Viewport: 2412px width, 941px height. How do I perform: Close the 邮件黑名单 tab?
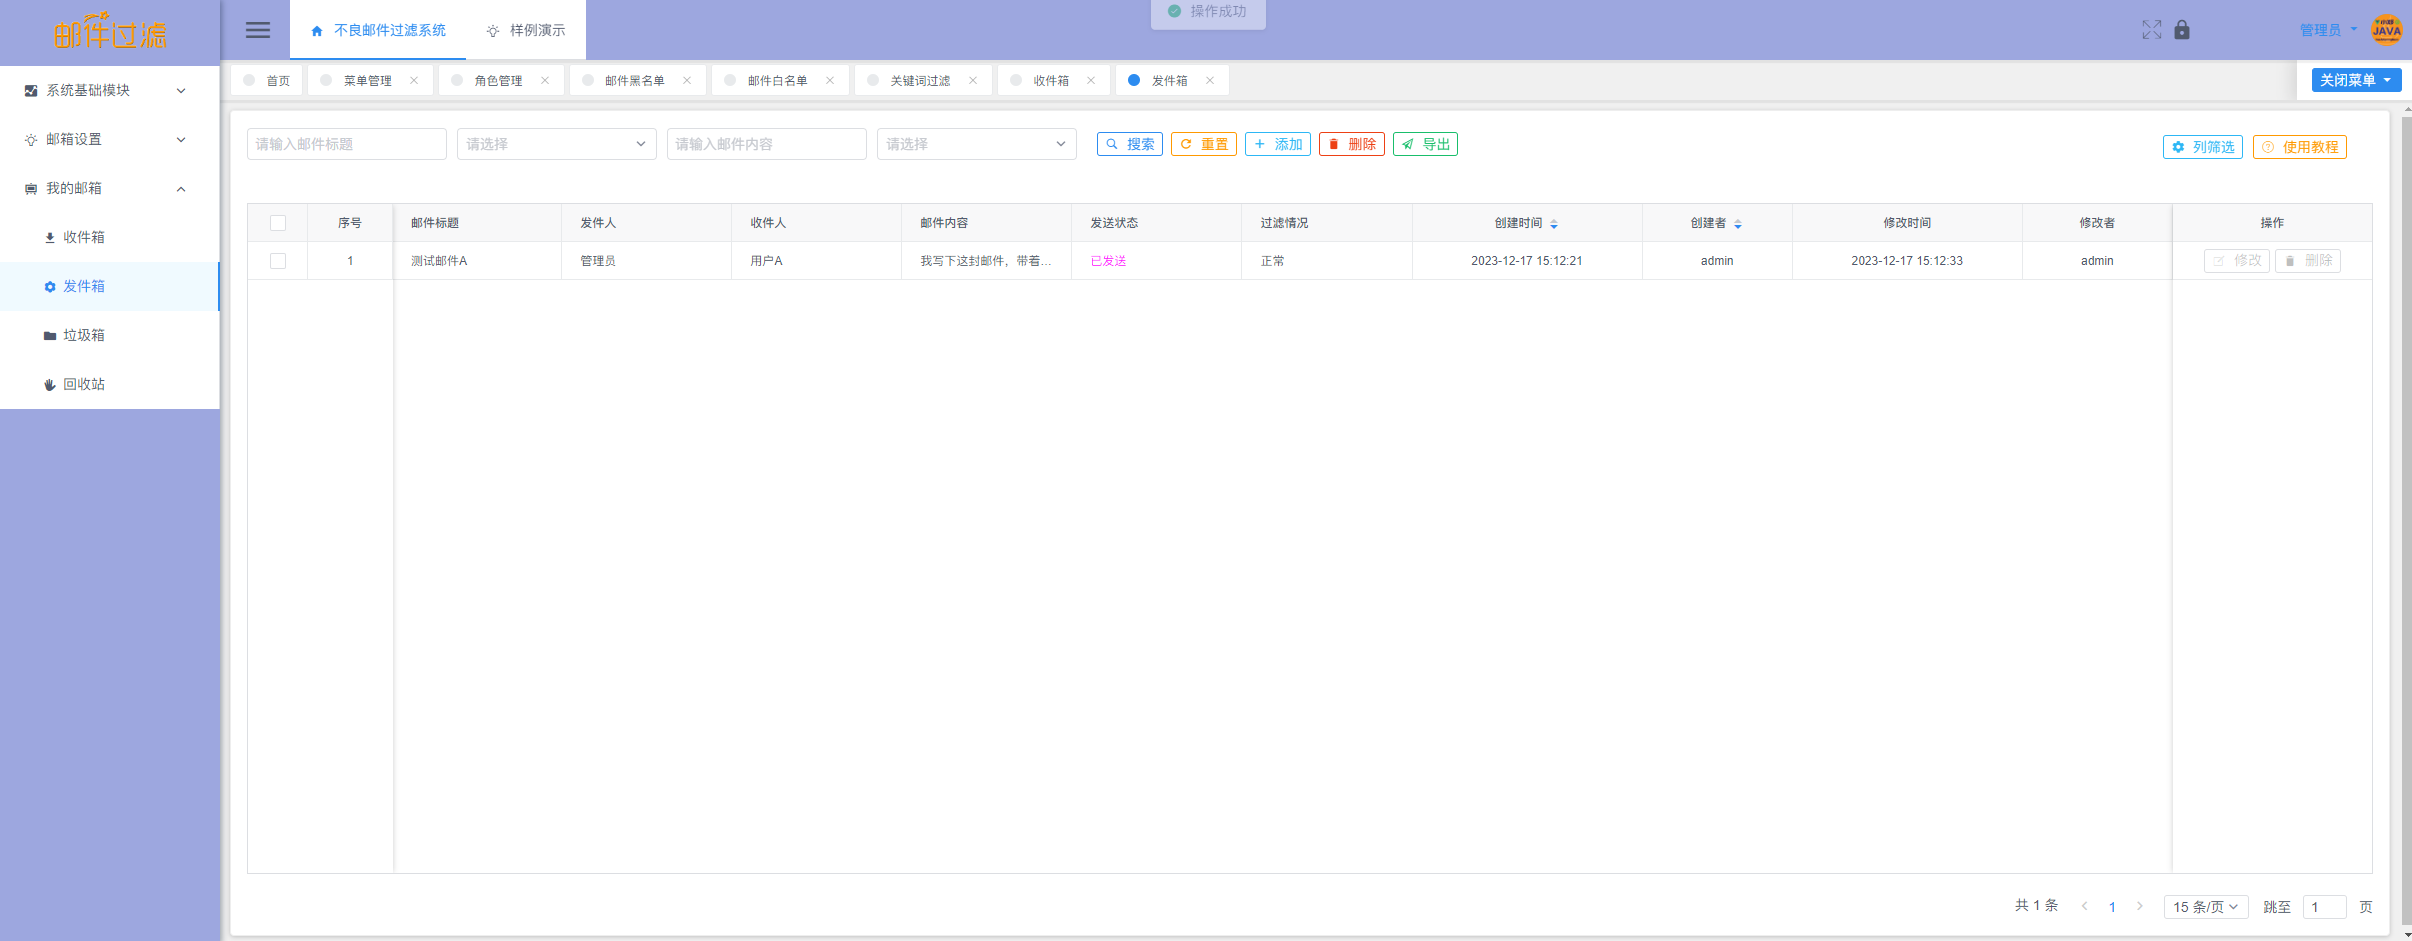pyautogui.click(x=687, y=81)
